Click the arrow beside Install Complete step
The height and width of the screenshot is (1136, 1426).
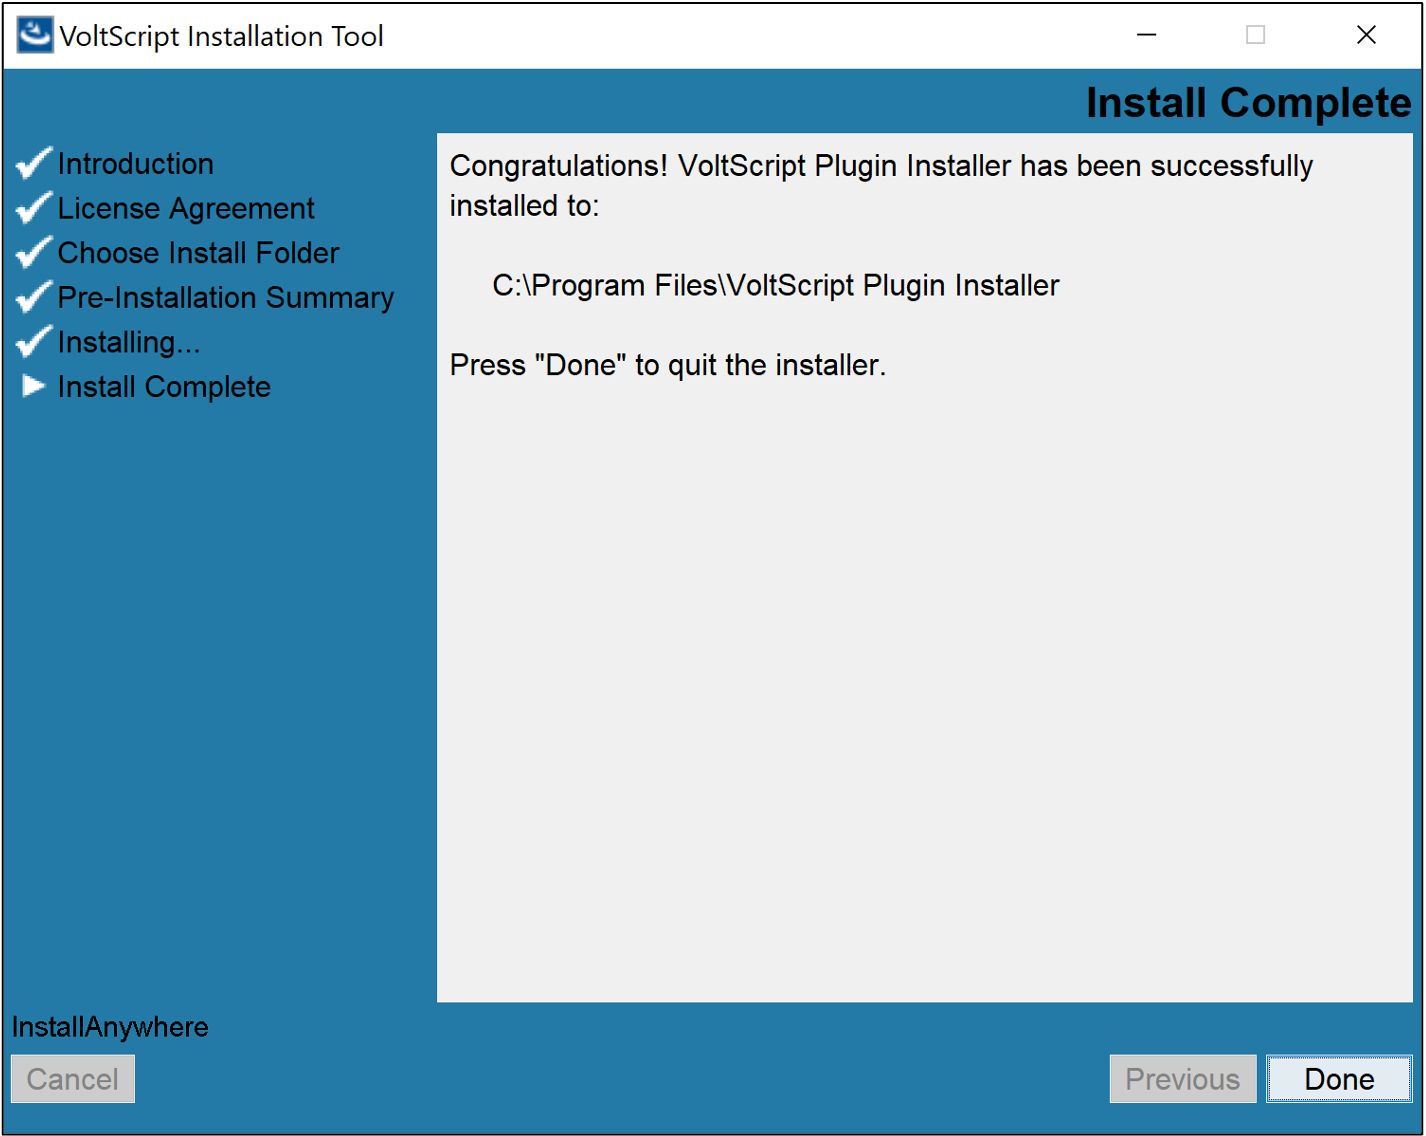(x=34, y=386)
